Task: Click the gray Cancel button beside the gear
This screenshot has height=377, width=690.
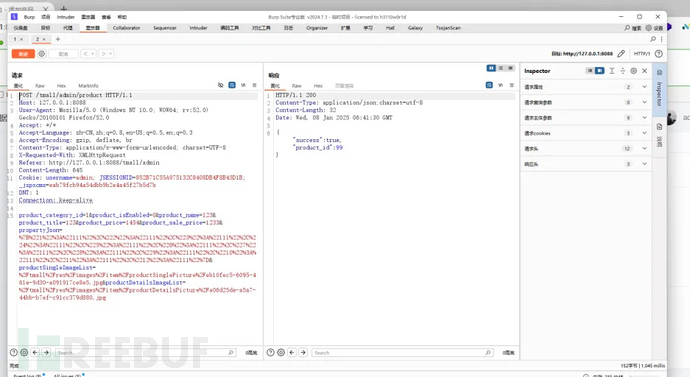Action: (x=63, y=54)
